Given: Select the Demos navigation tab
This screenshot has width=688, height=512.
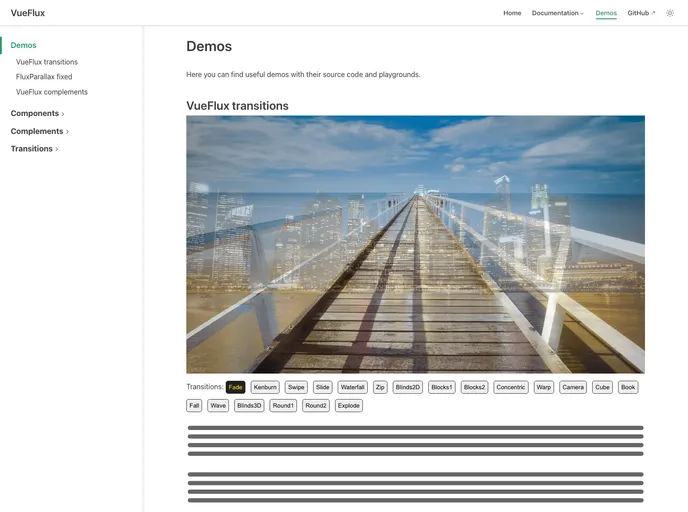Looking at the screenshot, I should tap(606, 13).
